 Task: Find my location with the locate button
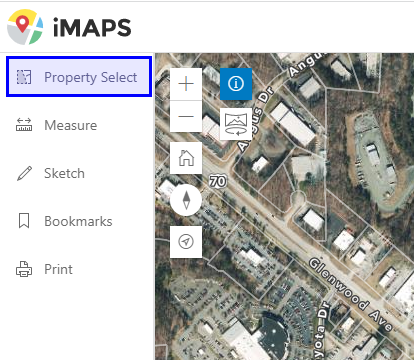(186, 242)
